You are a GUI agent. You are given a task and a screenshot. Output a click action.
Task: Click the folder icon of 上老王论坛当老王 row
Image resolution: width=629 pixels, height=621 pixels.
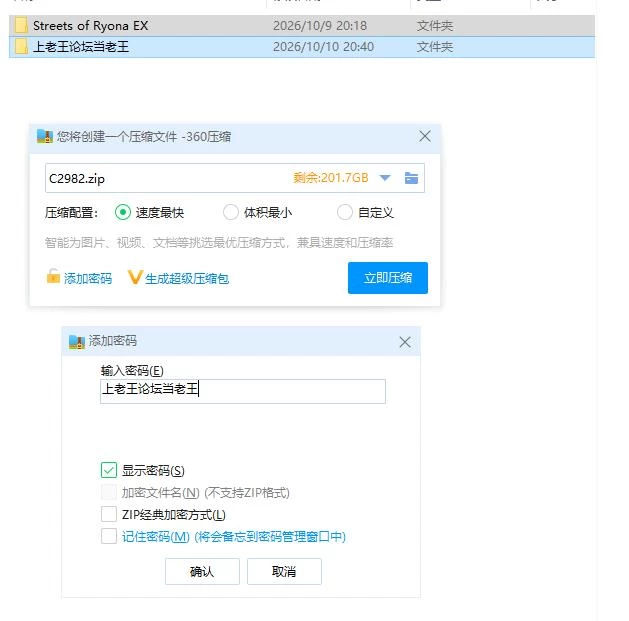tap(21, 47)
